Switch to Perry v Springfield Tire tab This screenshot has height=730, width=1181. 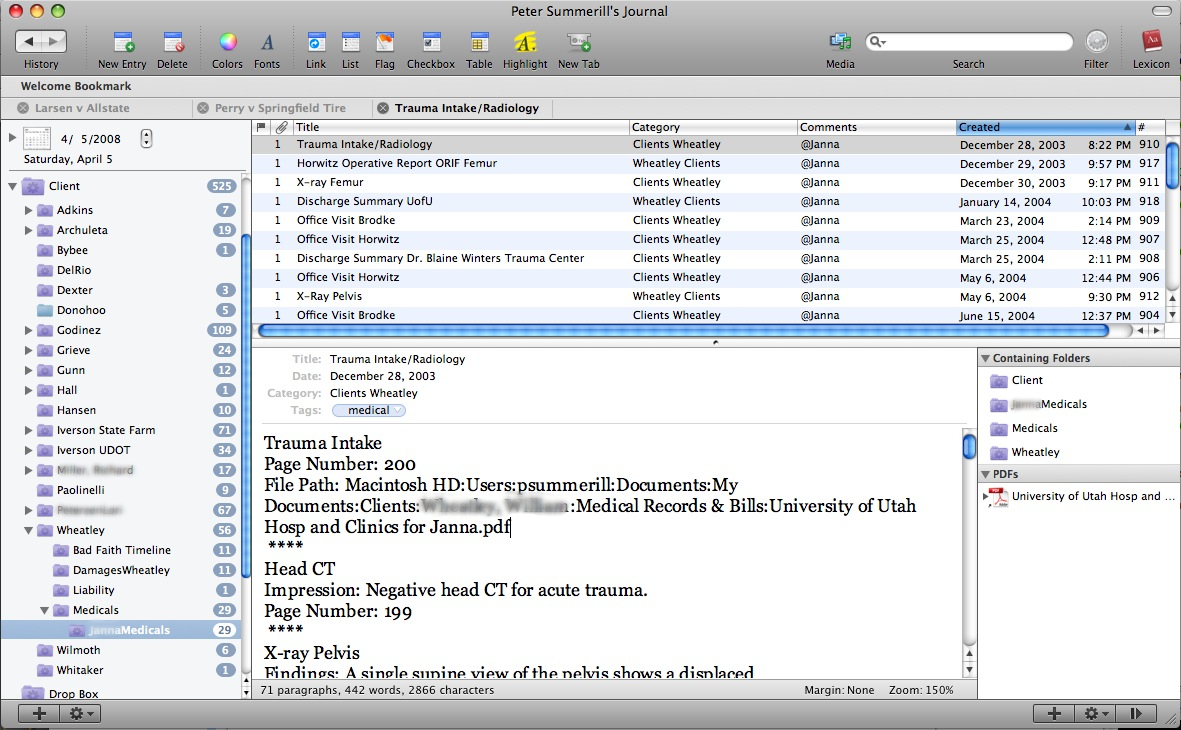280,108
